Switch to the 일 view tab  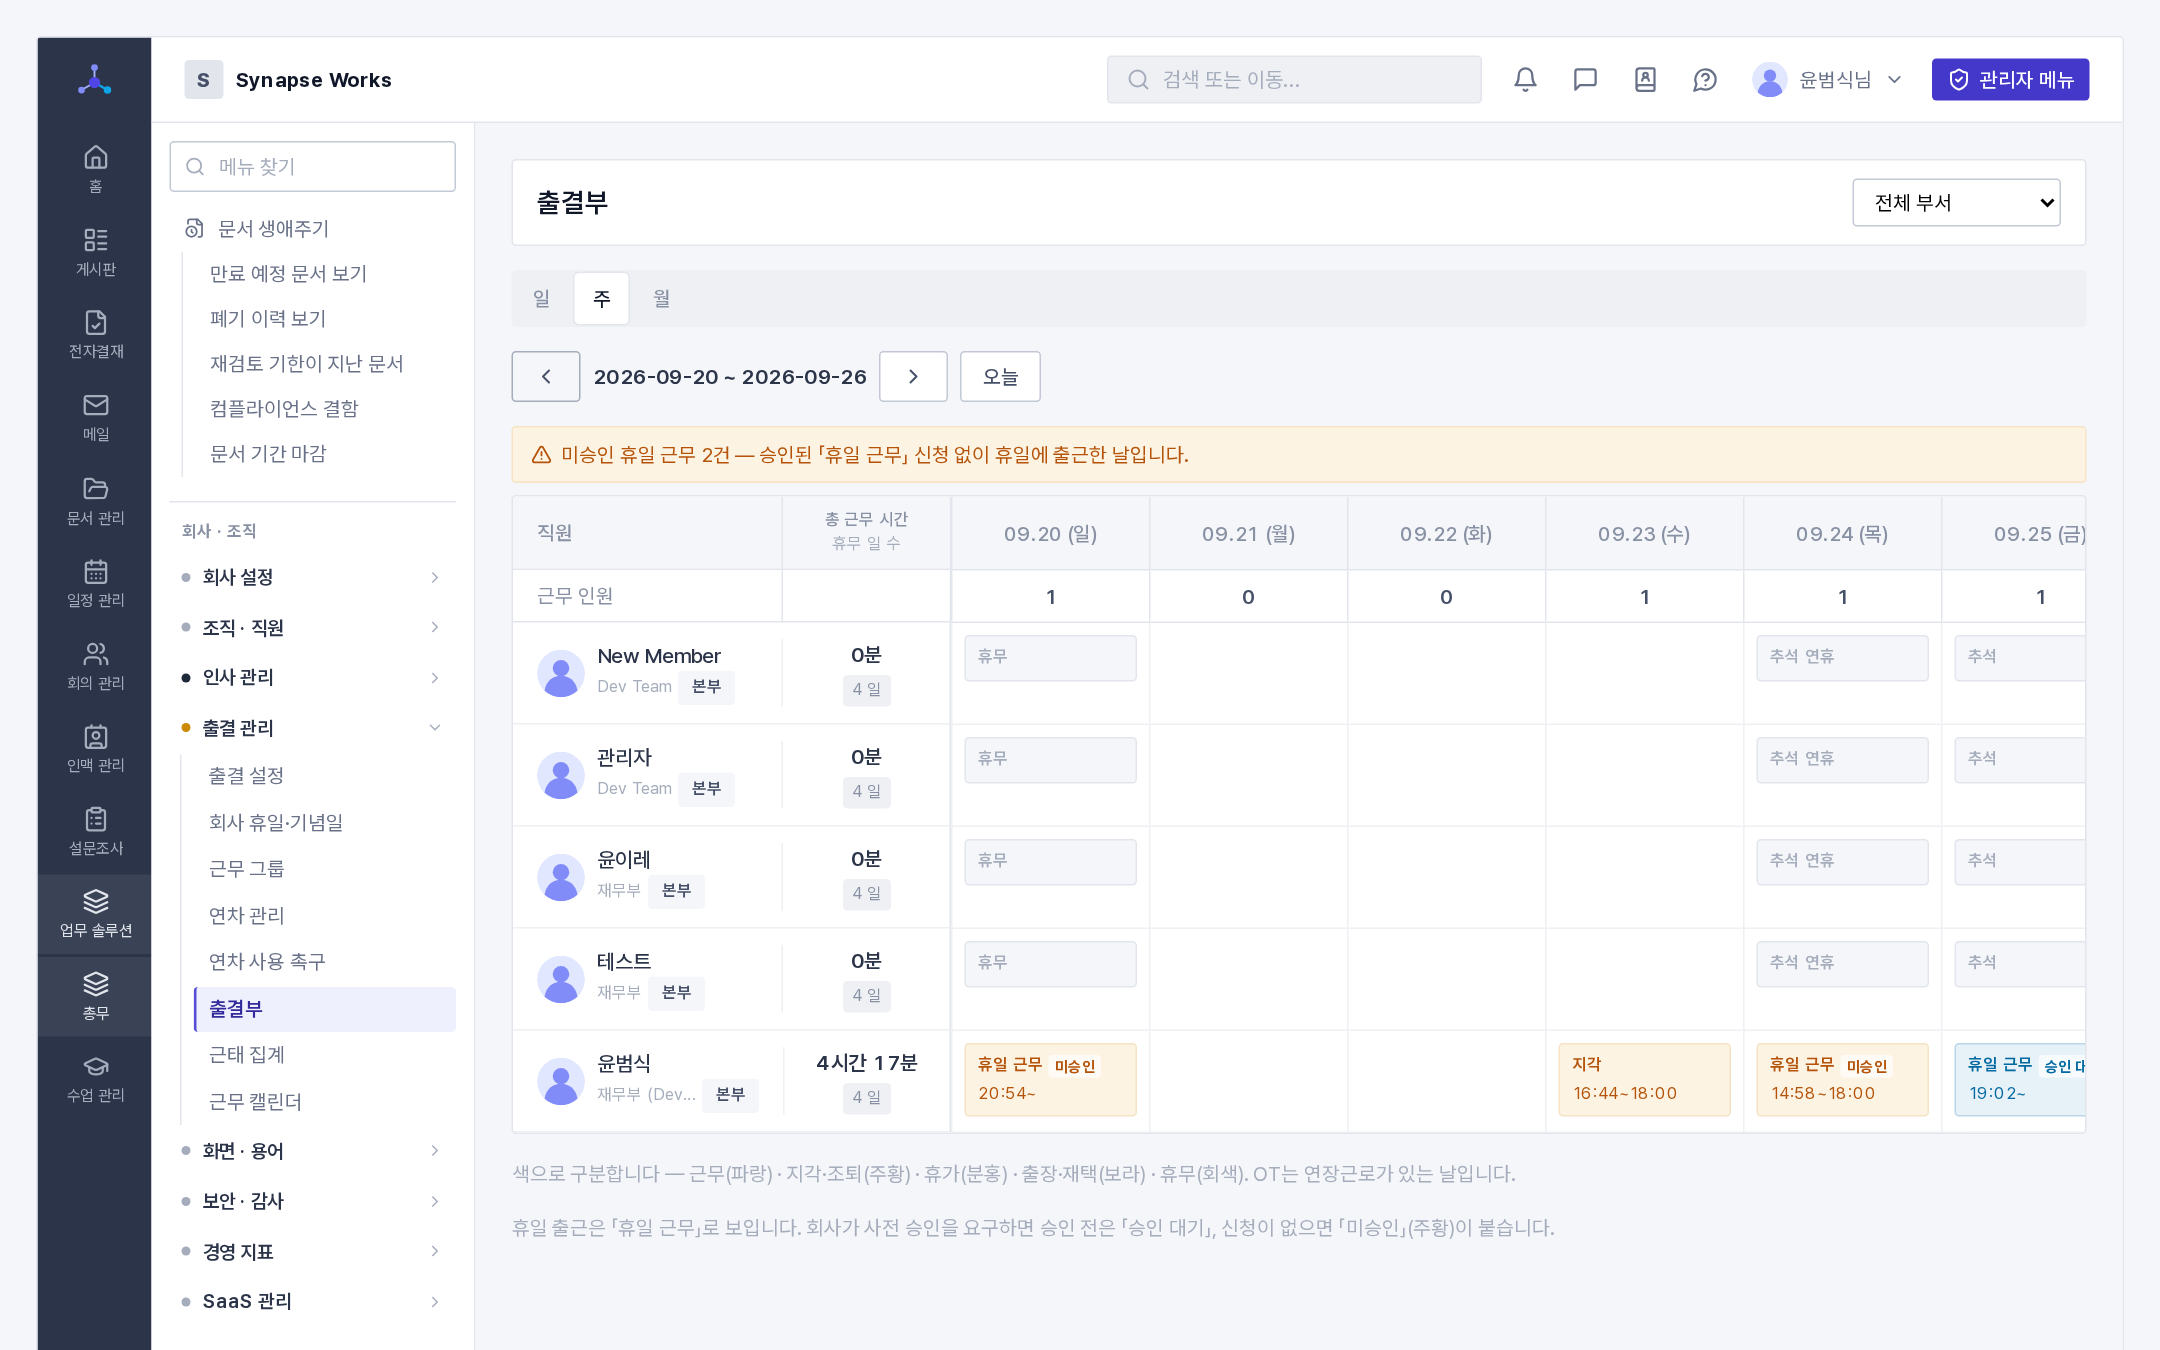coord(541,298)
